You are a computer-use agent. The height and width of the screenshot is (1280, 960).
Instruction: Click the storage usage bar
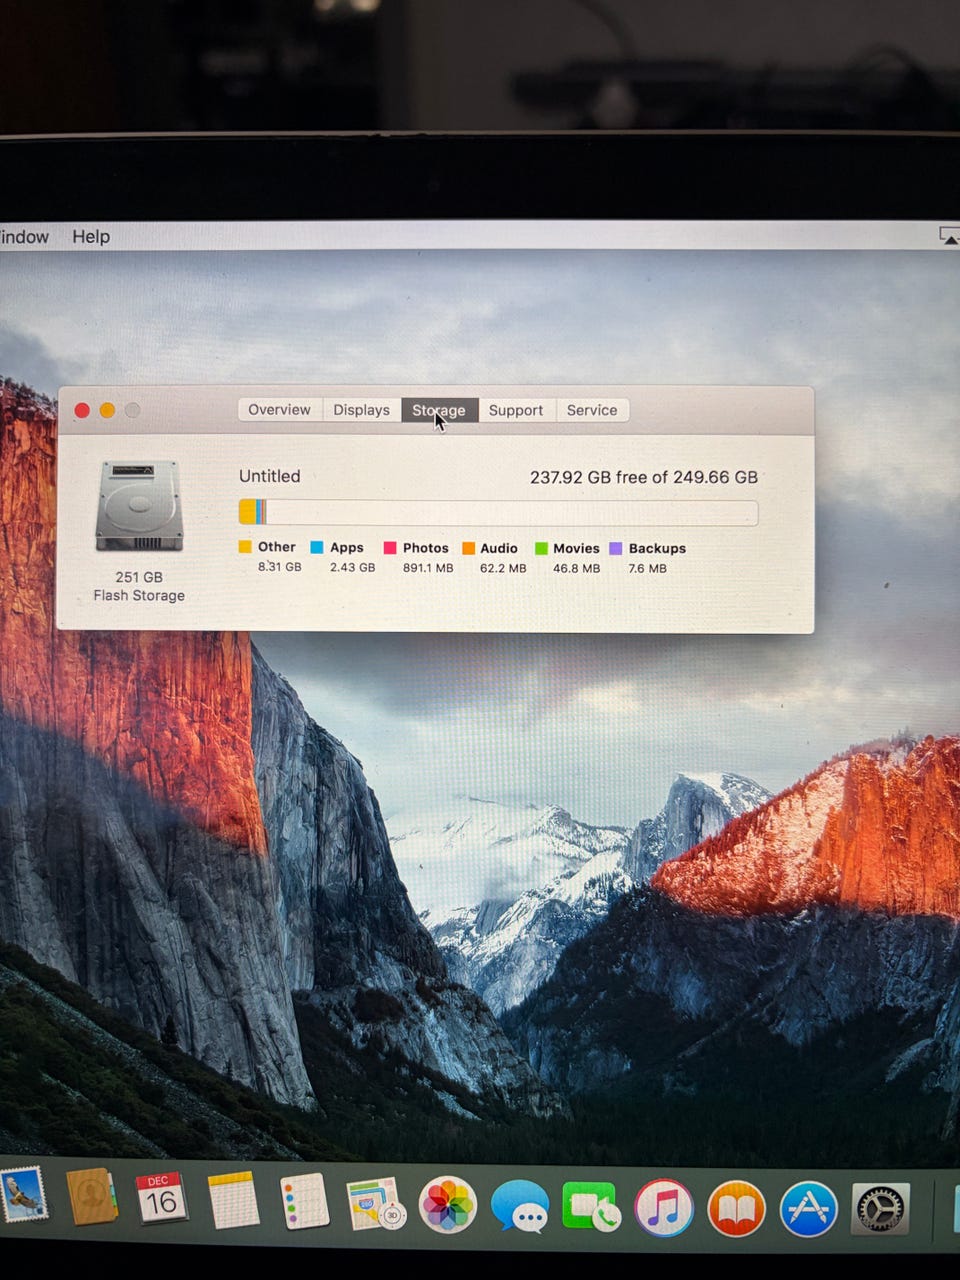tap(498, 513)
